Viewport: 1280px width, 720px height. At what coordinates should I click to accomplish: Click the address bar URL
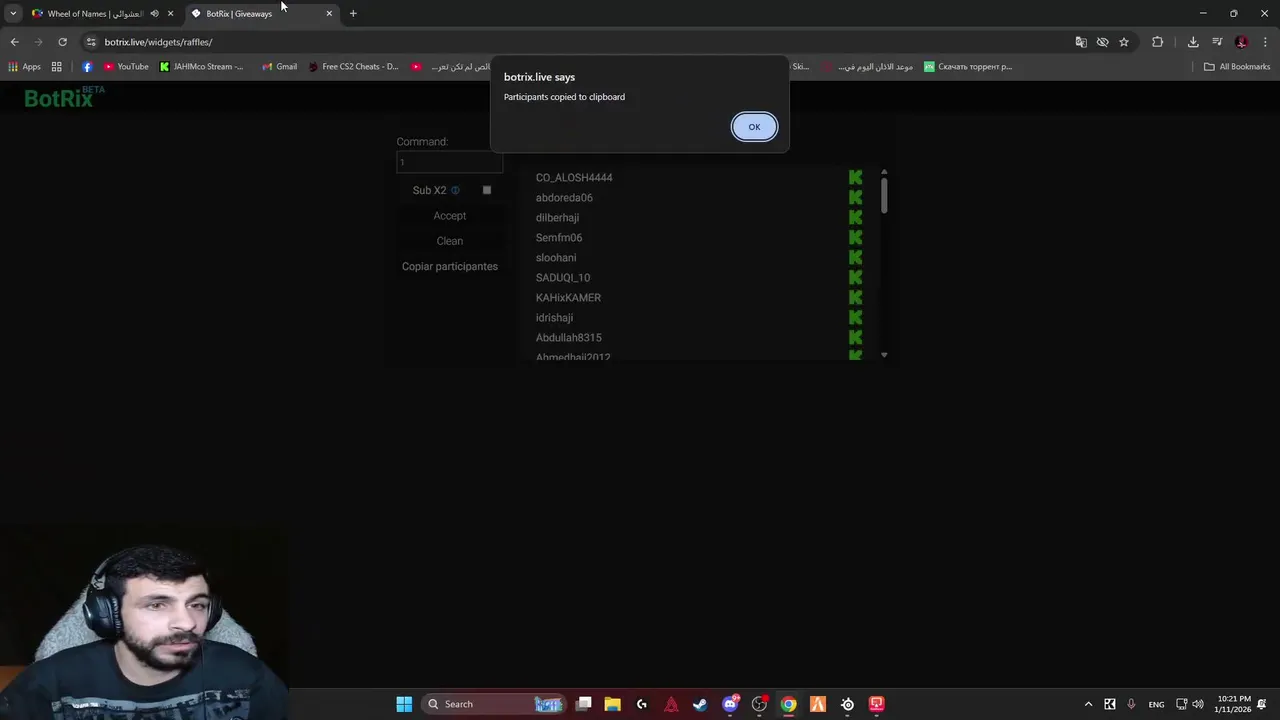[158, 42]
